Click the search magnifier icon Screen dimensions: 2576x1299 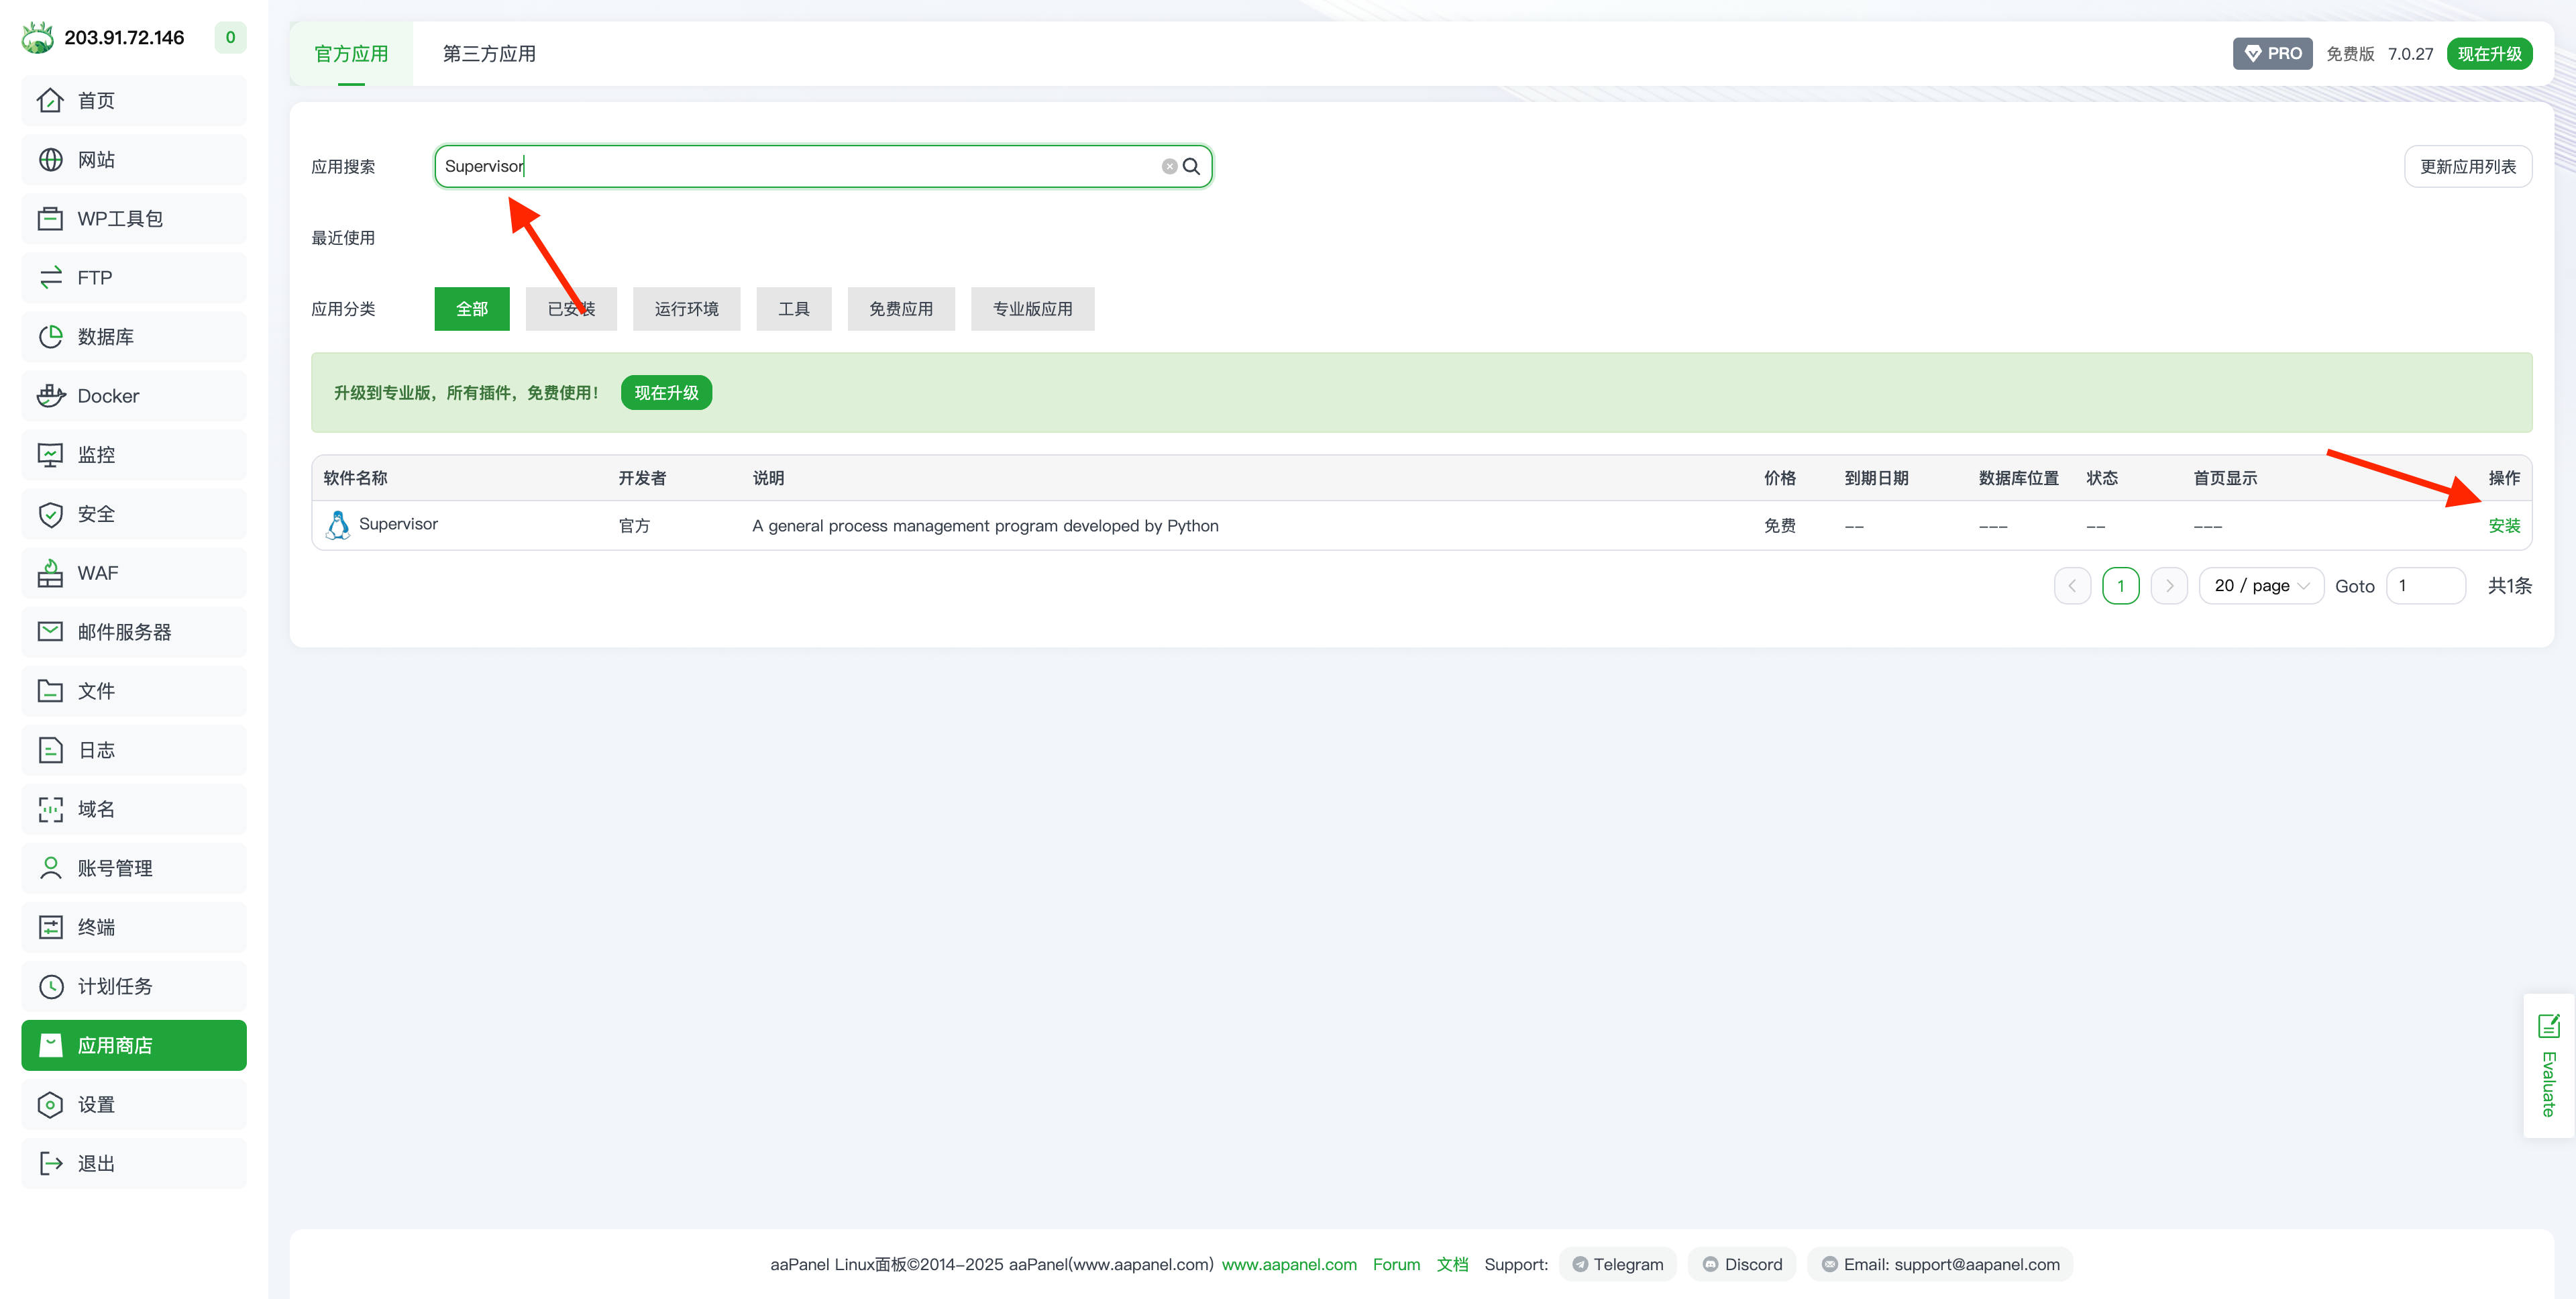click(1191, 166)
